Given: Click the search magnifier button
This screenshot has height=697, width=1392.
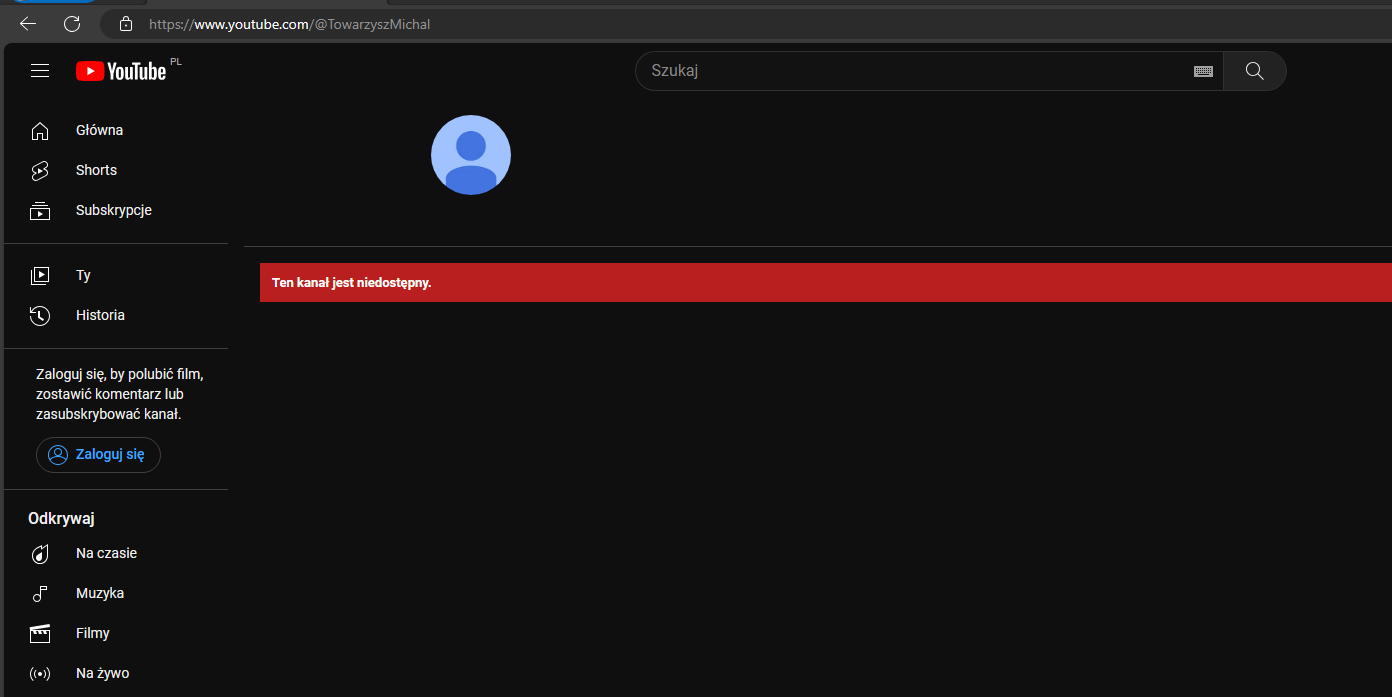Looking at the screenshot, I should [x=1254, y=71].
